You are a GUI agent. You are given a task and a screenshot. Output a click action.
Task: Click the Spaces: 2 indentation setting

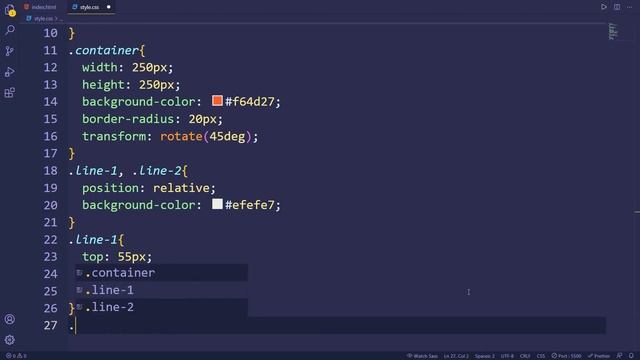[x=484, y=356]
